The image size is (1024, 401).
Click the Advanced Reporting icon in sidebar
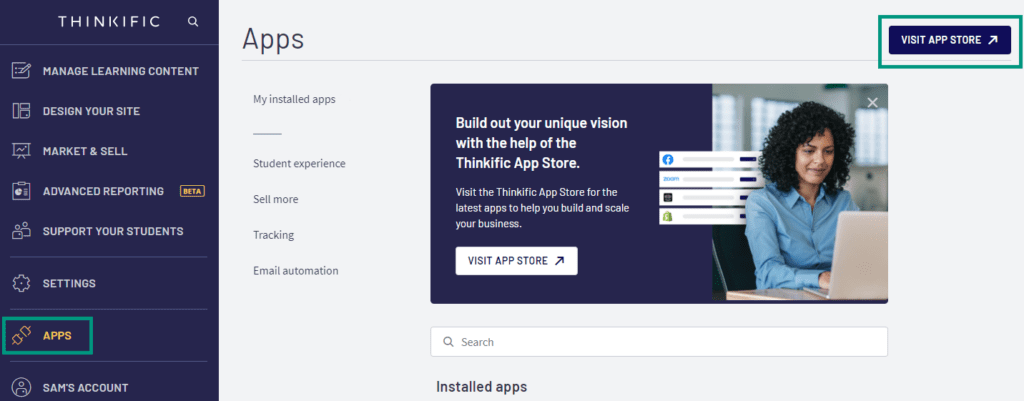tap(22, 191)
